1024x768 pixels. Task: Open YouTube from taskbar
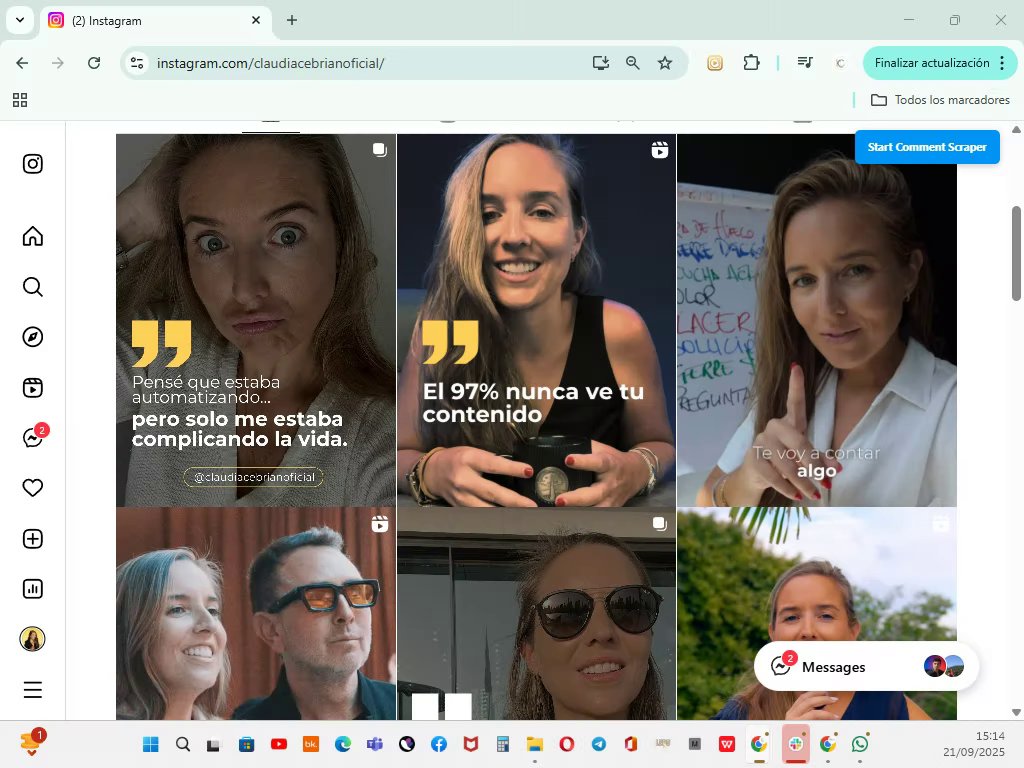pyautogui.click(x=279, y=744)
